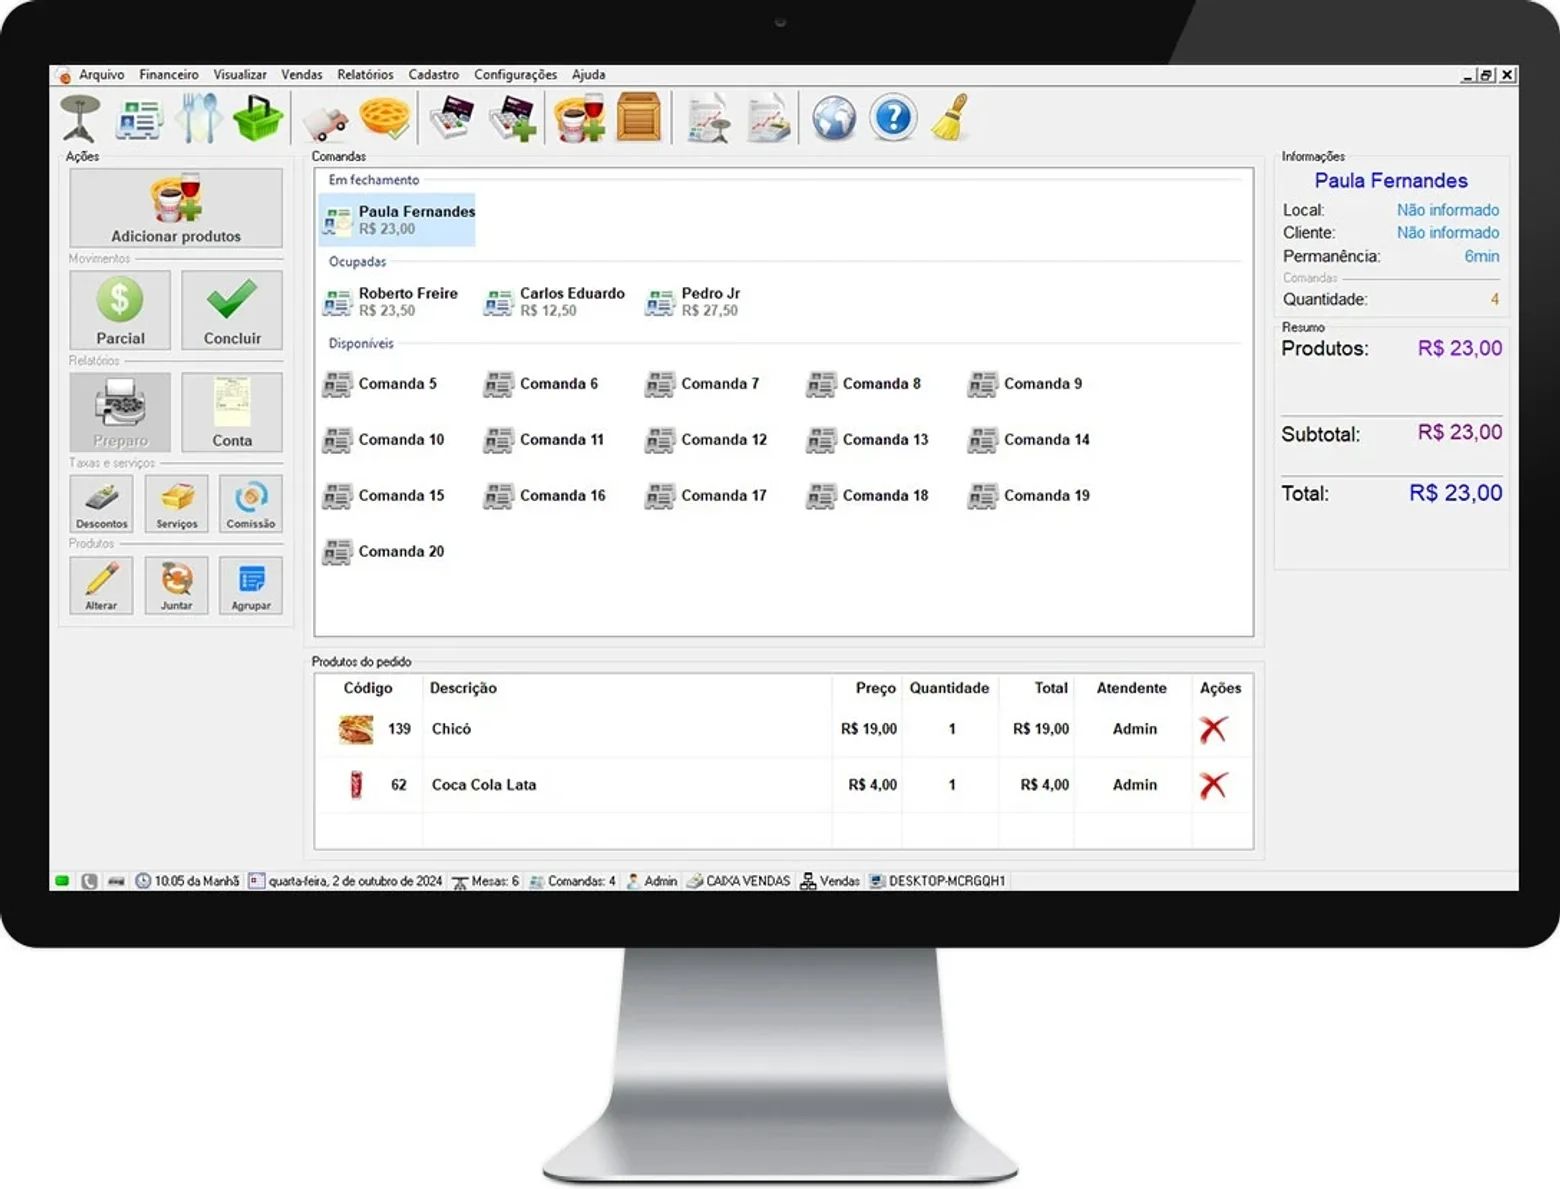
Task: Delete the Coca Cola Lata row
Action: point(1213,785)
